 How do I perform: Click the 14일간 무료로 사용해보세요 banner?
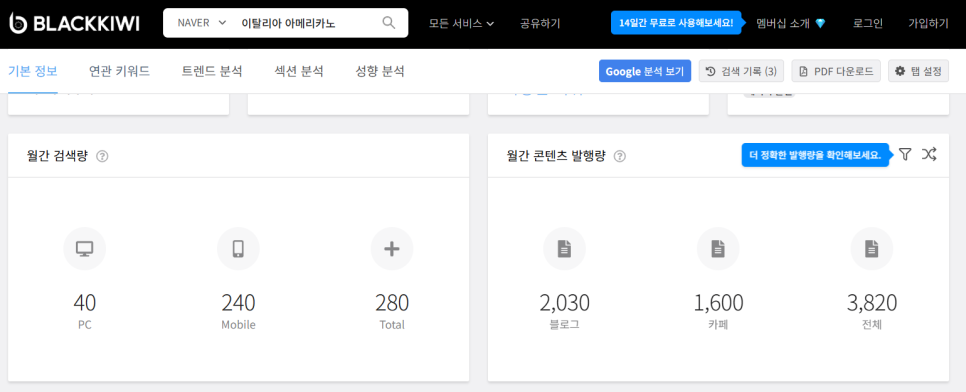pyautogui.click(x=676, y=23)
